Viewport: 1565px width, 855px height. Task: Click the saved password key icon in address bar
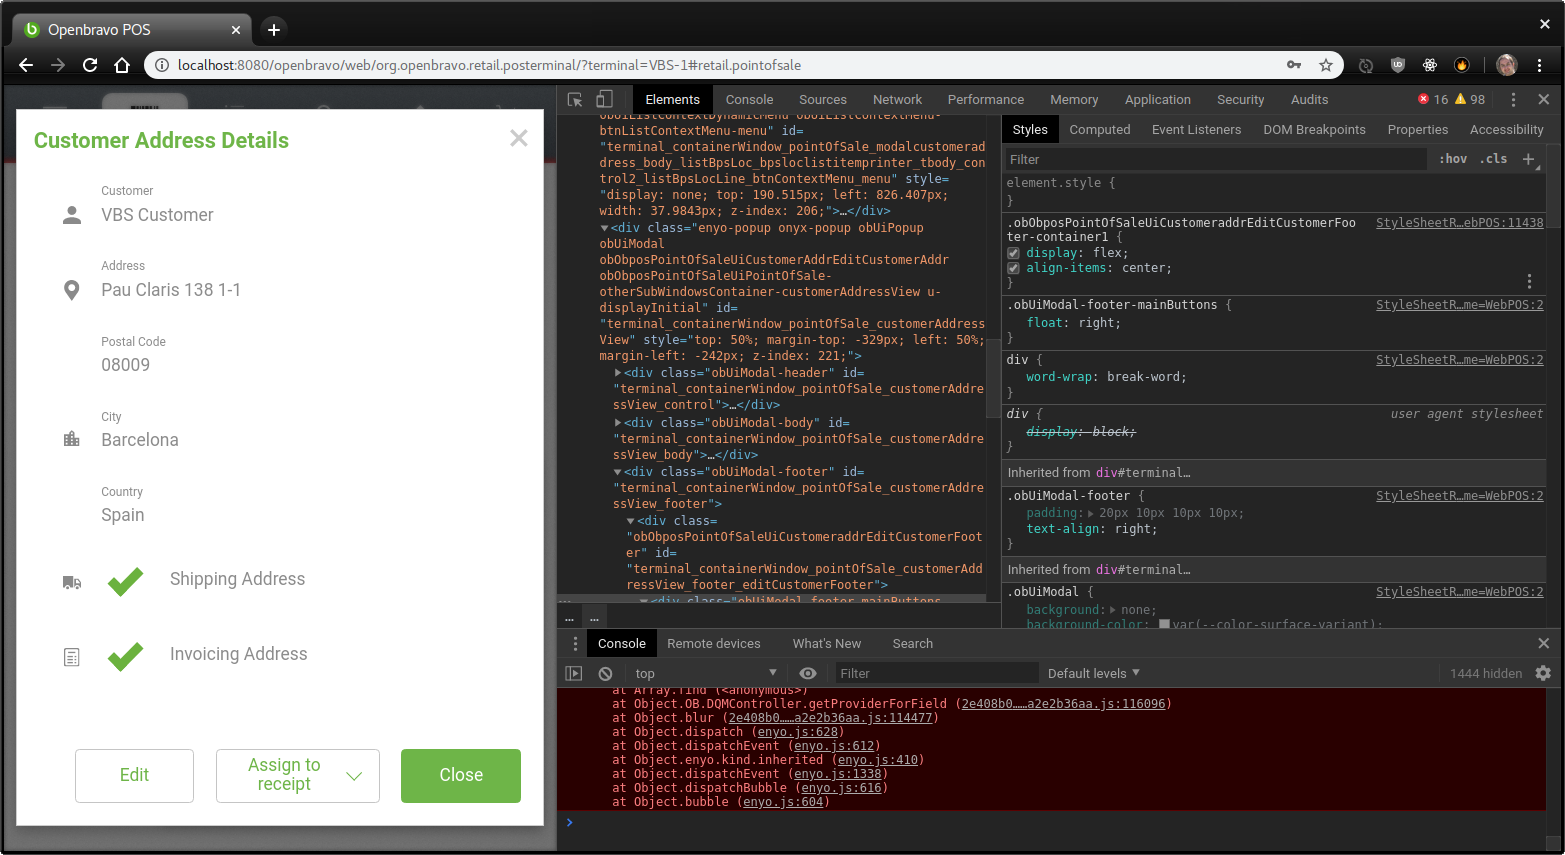[1294, 65]
